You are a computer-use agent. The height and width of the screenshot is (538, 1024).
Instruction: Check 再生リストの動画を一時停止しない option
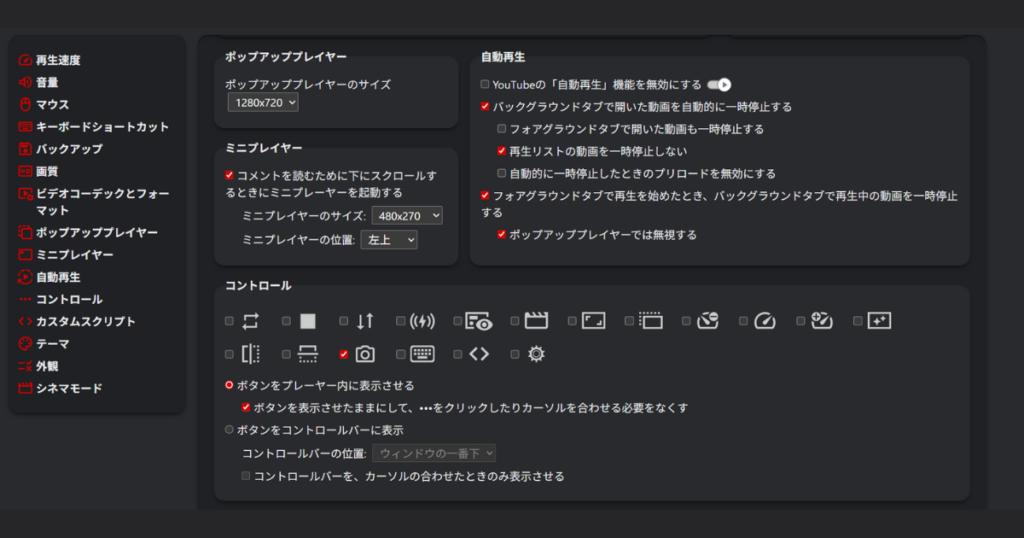point(502,151)
